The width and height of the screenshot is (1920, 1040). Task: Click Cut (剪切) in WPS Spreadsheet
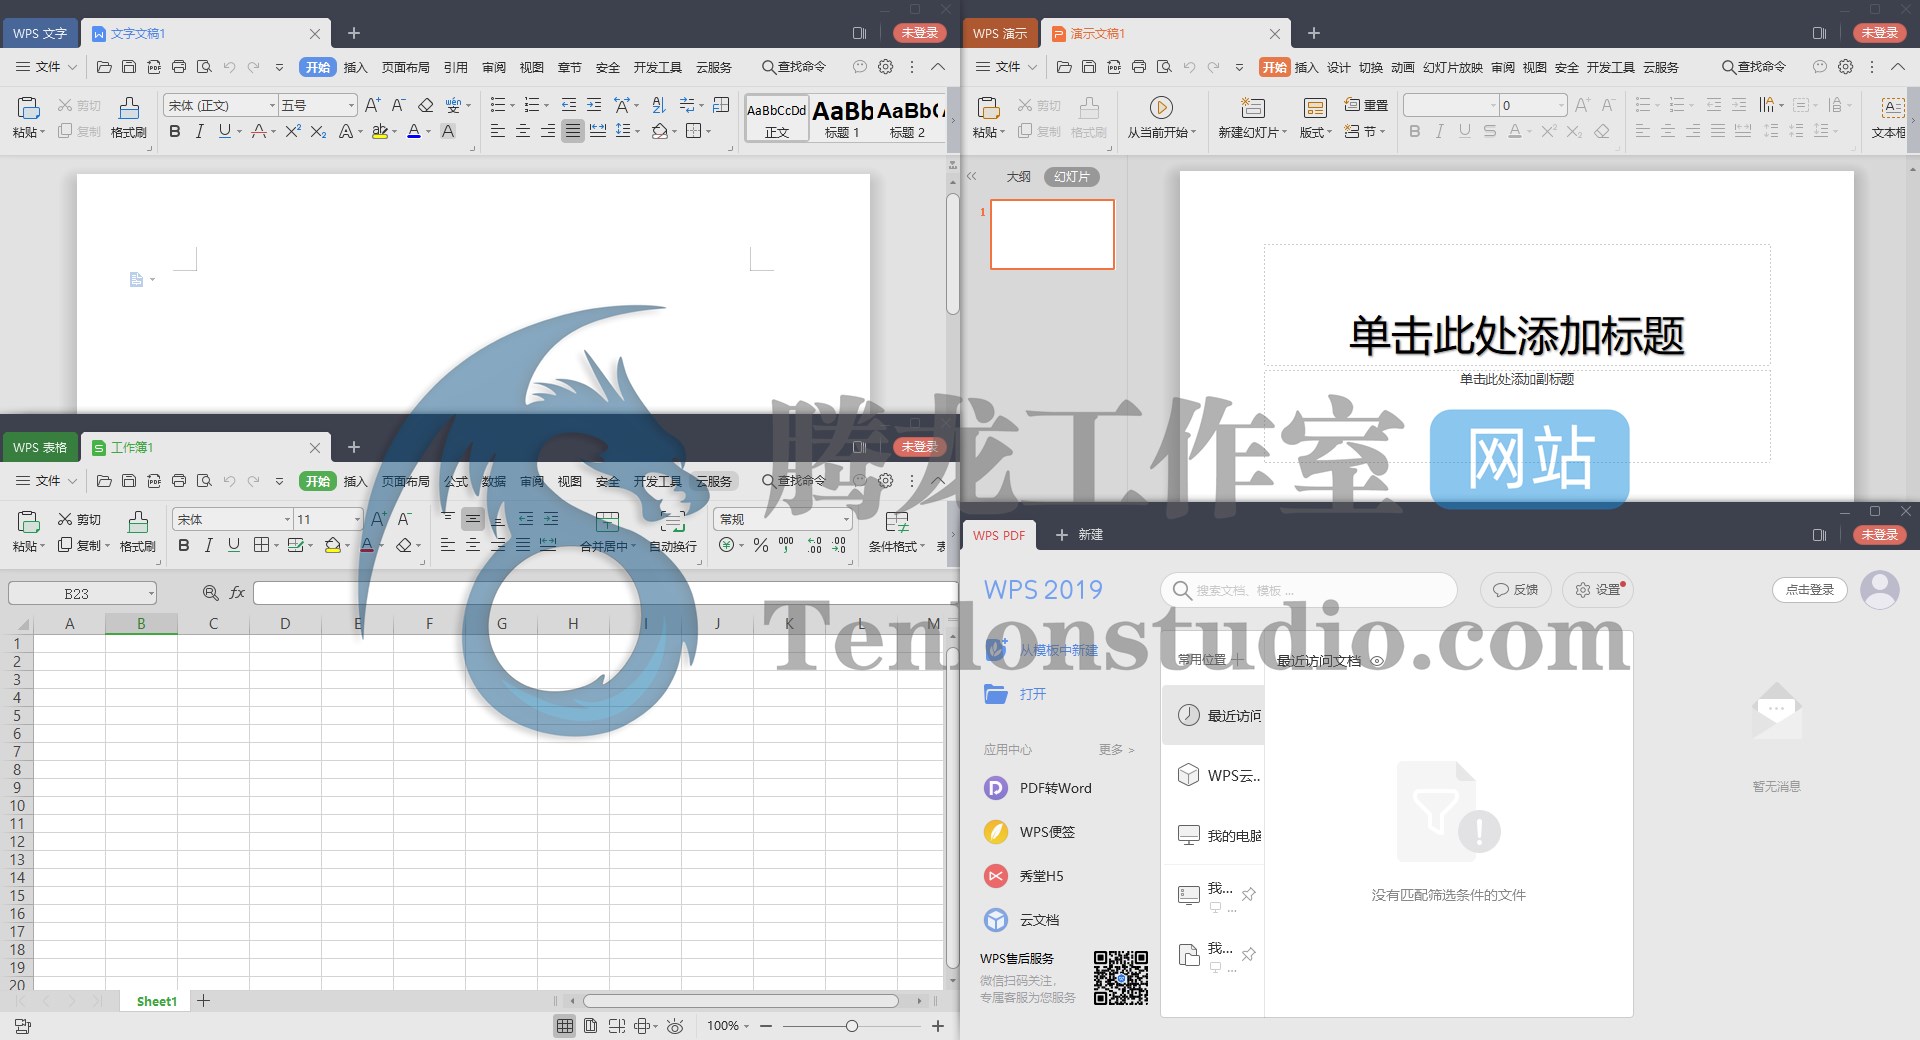point(79,519)
